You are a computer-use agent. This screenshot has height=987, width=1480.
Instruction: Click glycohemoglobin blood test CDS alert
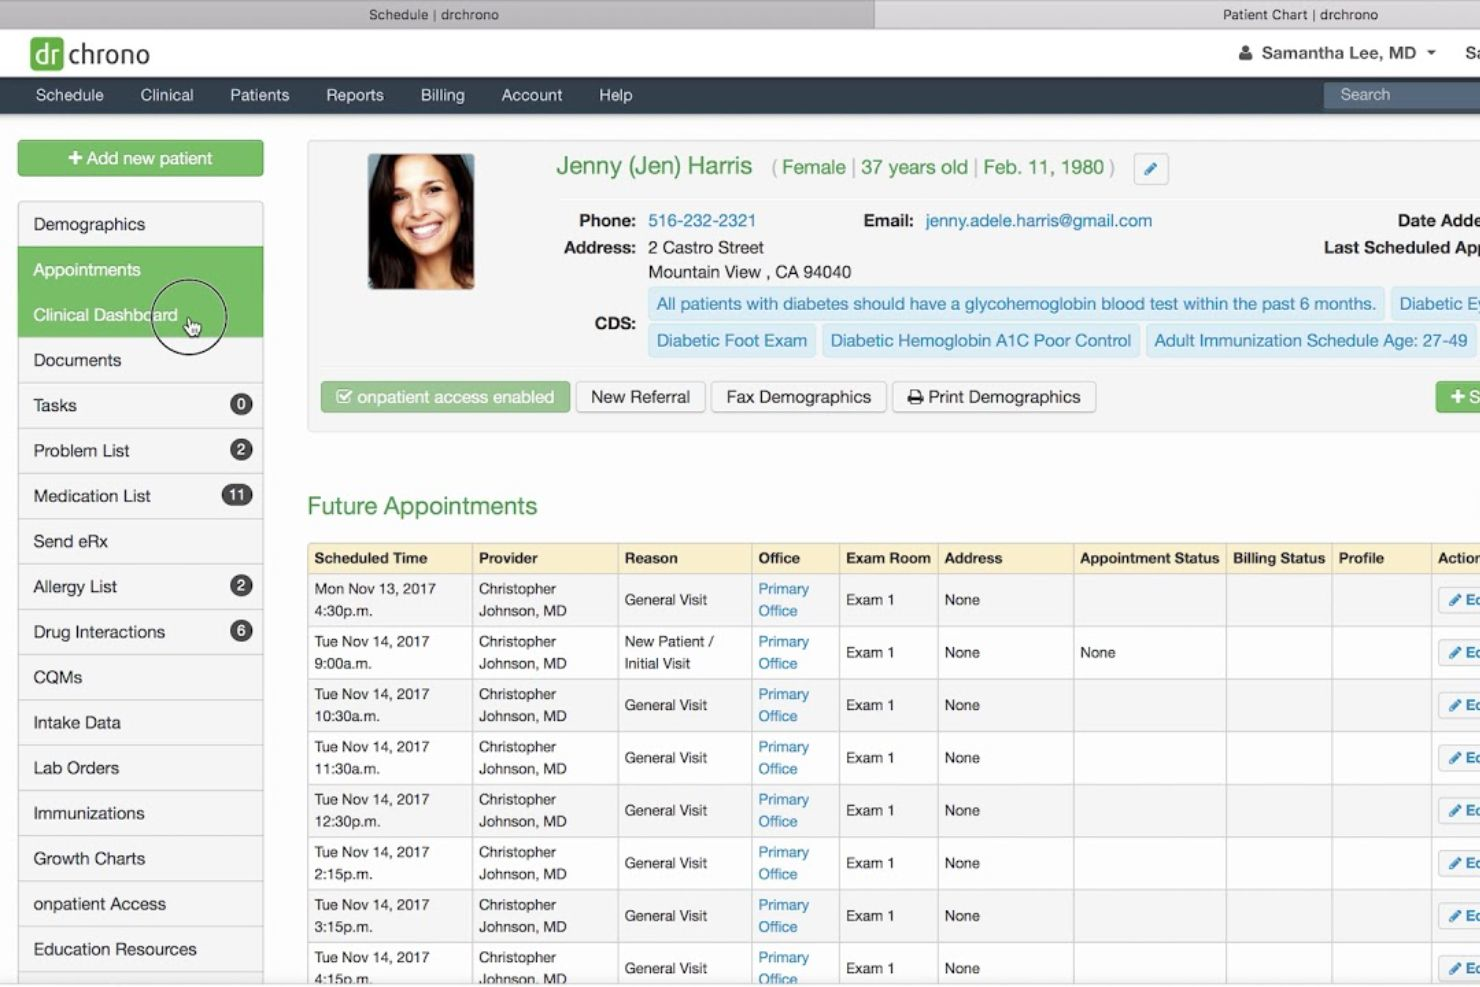(1016, 304)
